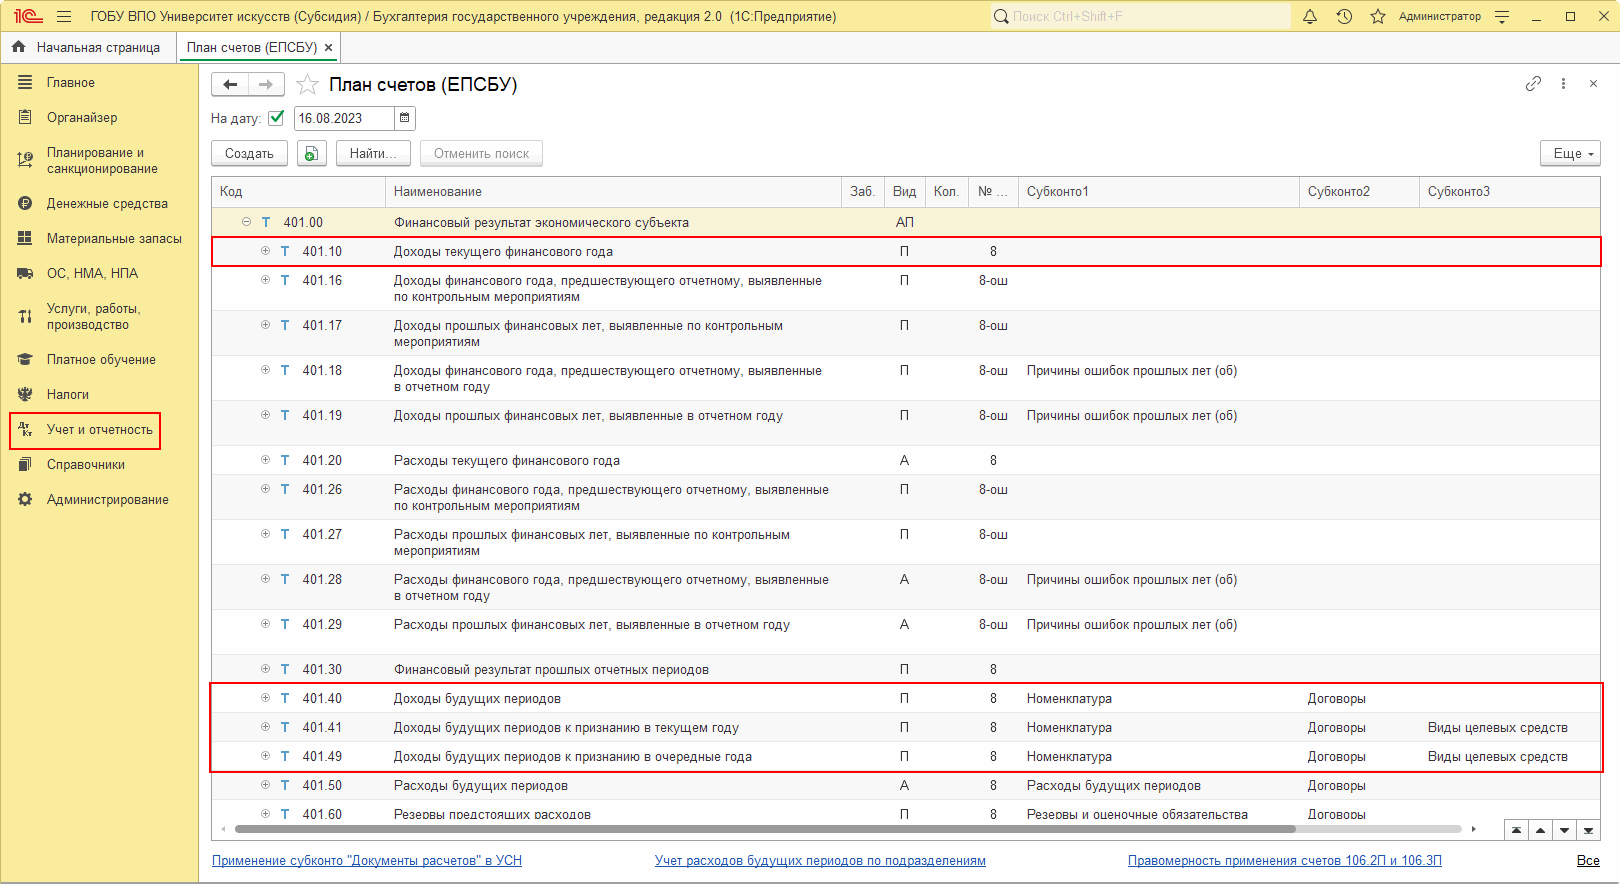The image size is (1620, 884).
Task: Click the Код column header
Action: pos(299,192)
